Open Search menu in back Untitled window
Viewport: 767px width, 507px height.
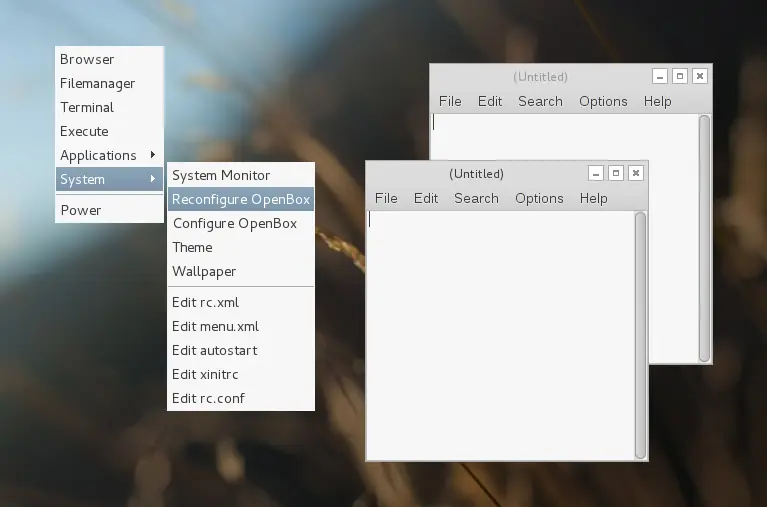point(540,101)
